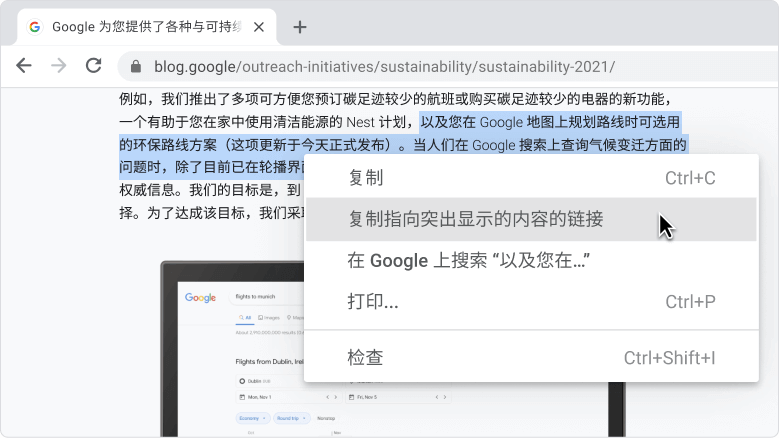Reload the current blog page
The image size is (779, 438).
pyautogui.click(x=93, y=66)
